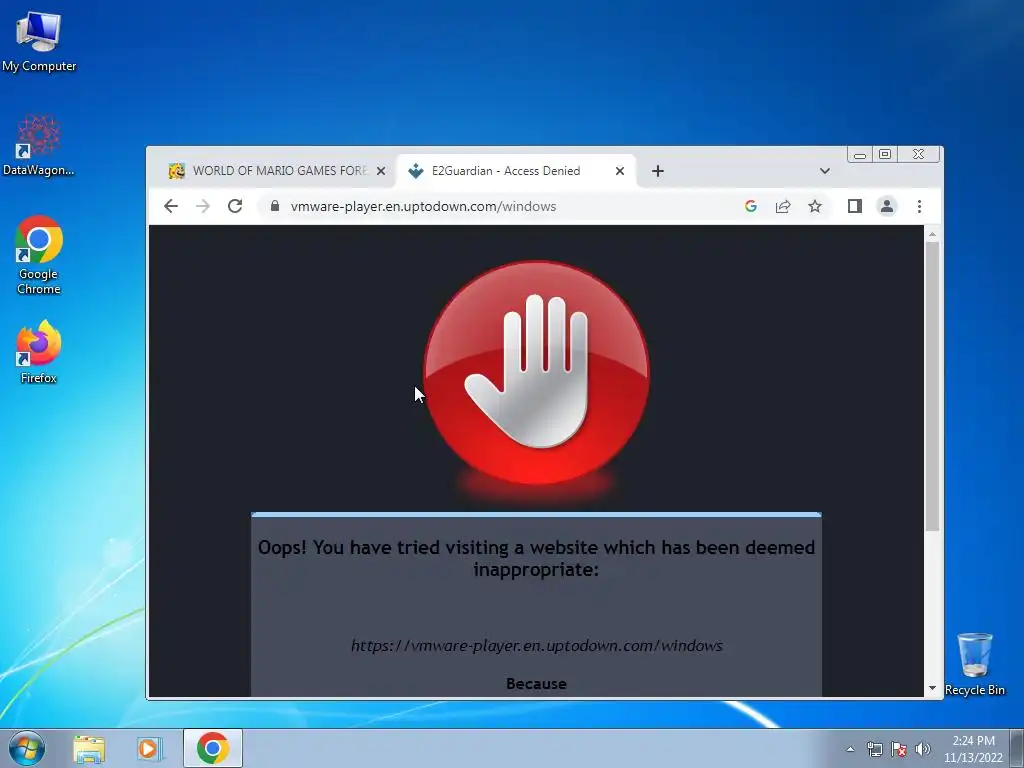
Task: Click the network tray icon
Action: [x=874, y=749]
